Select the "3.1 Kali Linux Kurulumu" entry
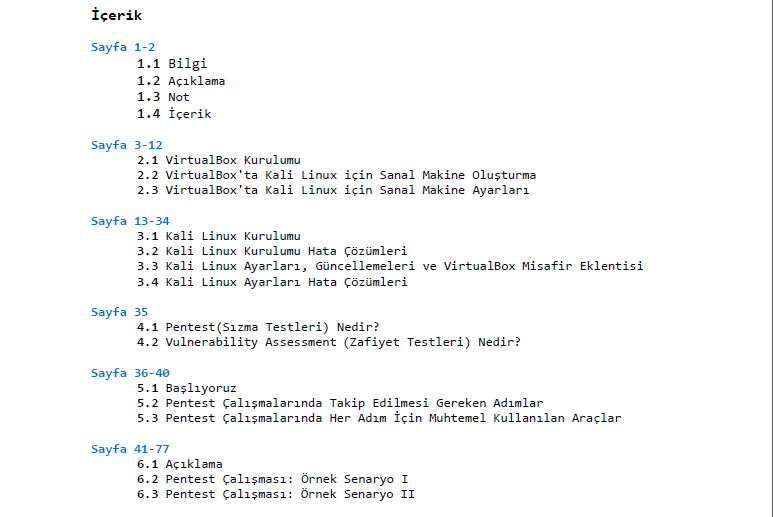773x517 pixels. tap(219, 236)
